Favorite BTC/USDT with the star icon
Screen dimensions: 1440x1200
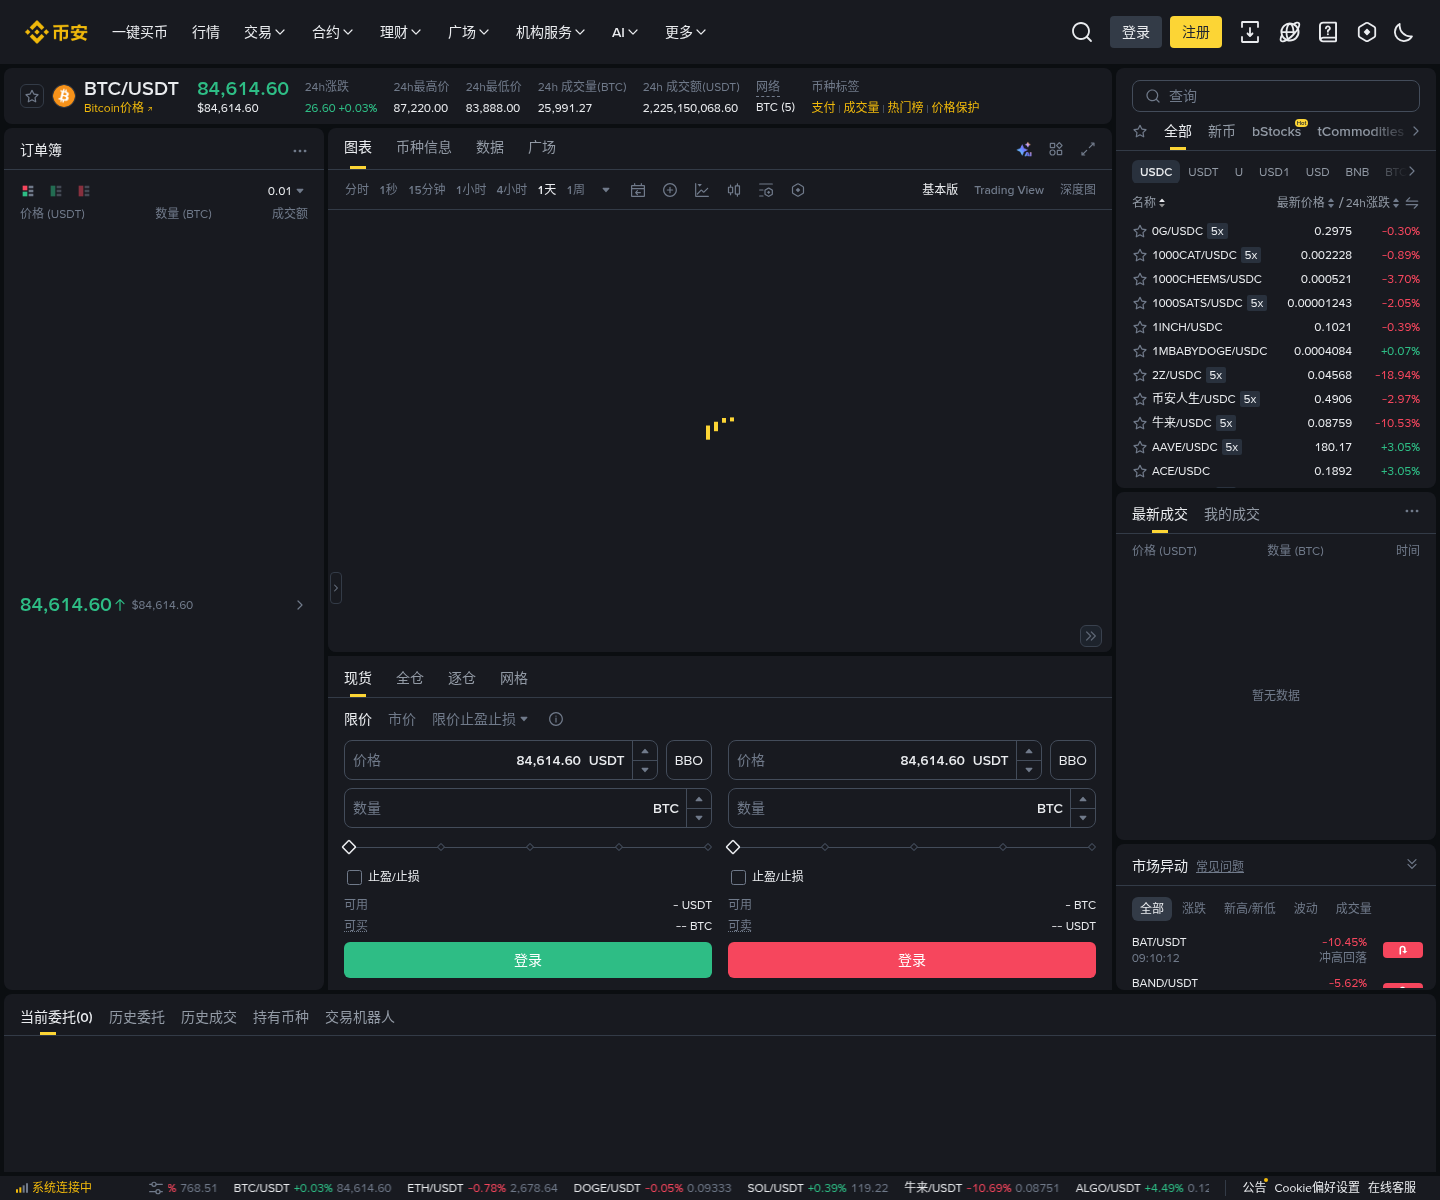coord(32,96)
